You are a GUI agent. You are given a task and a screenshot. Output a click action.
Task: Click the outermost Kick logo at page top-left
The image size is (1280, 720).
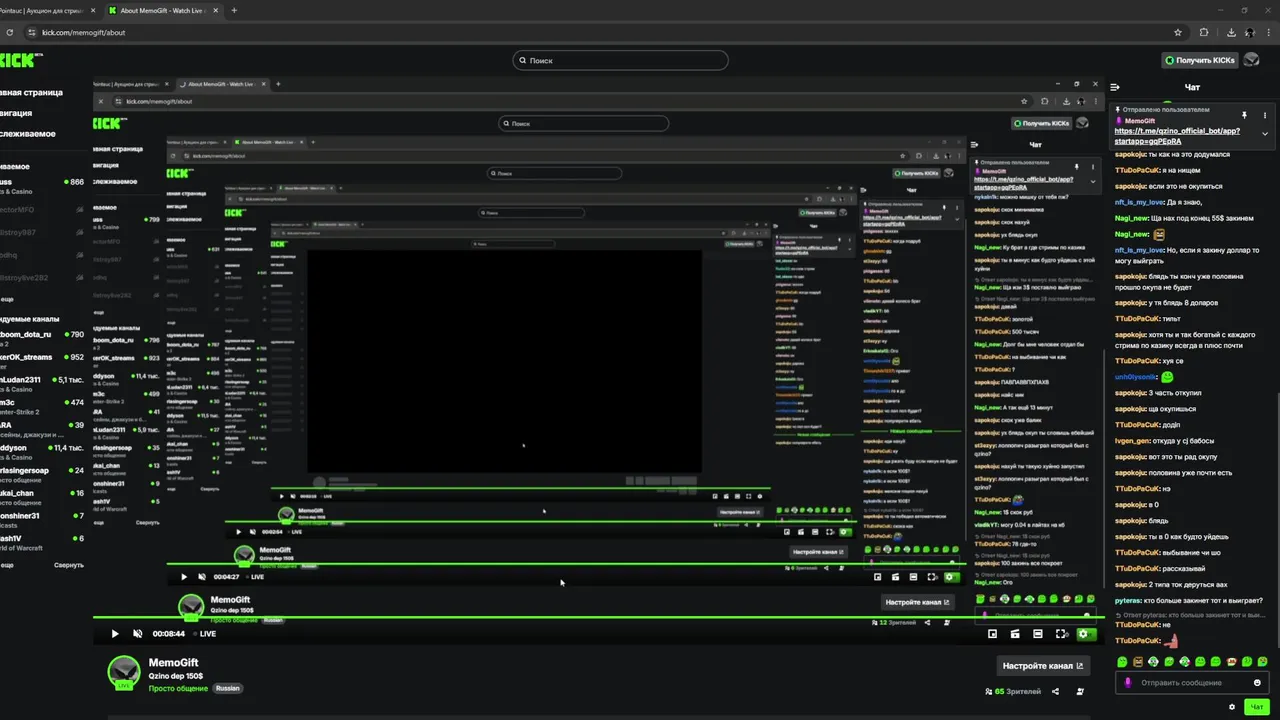pyautogui.click(x=20, y=60)
